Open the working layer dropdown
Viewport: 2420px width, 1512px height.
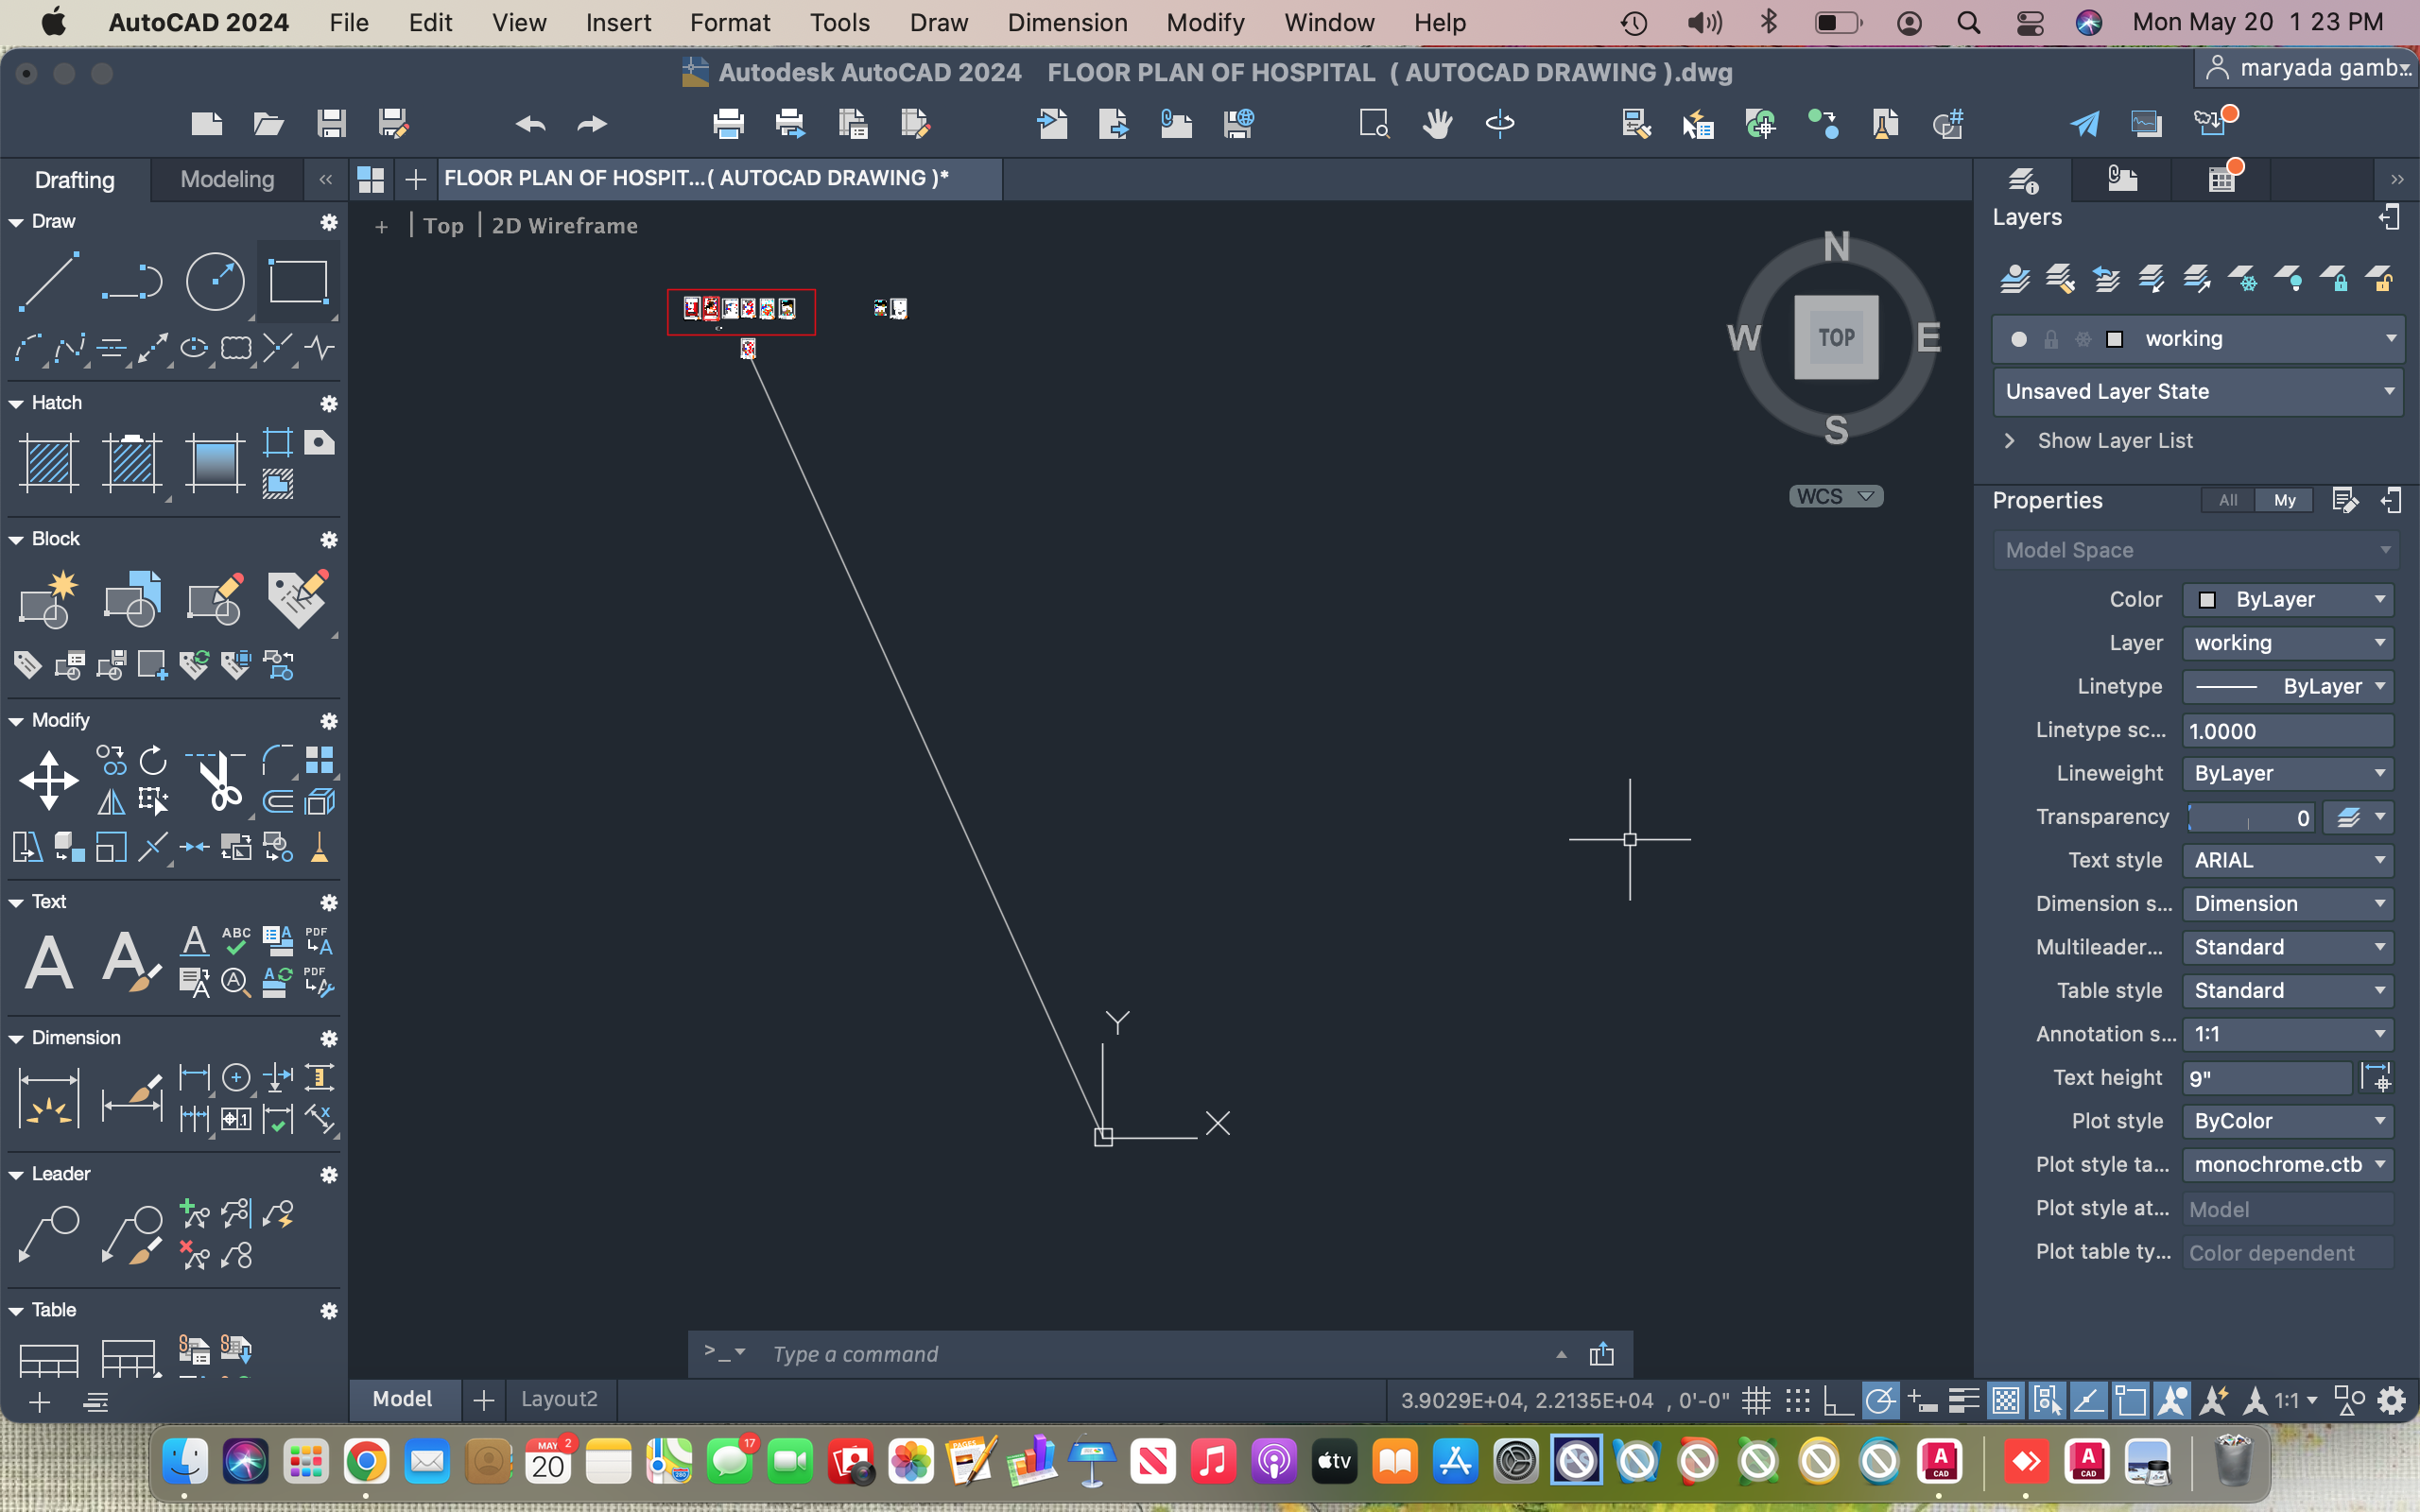click(x=2388, y=338)
